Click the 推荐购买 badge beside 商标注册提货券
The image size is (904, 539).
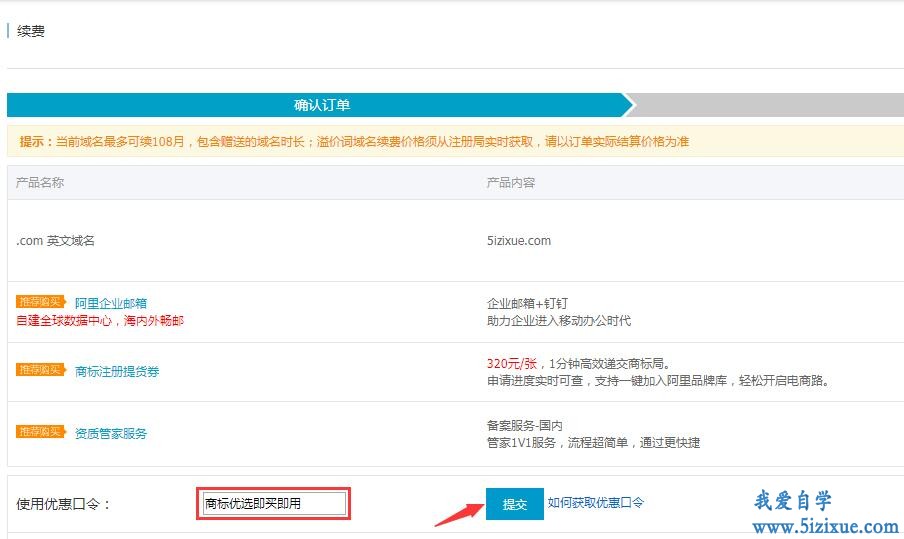tap(40, 370)
